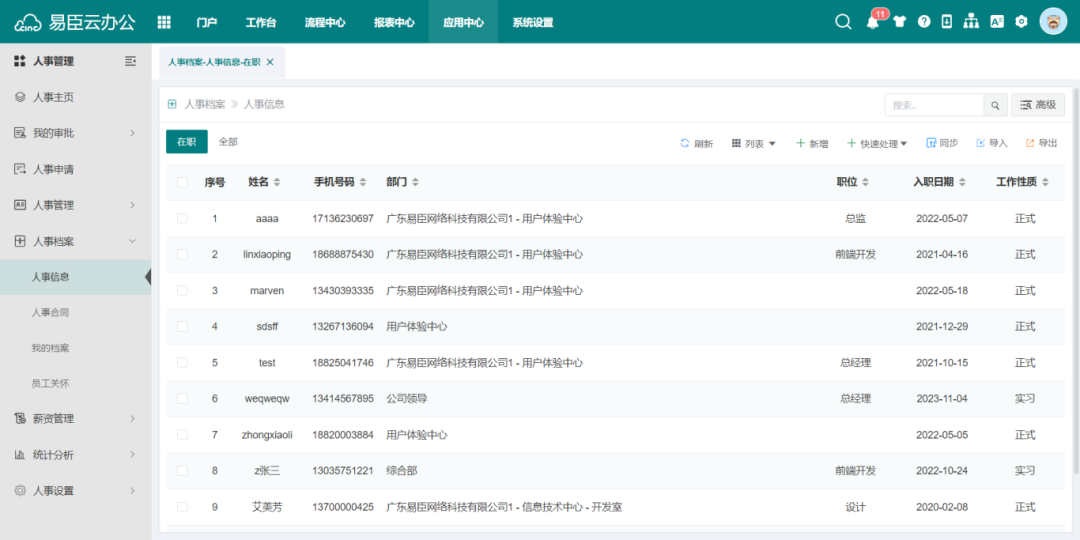Click into the 搜索 input field
This screenshot has height=540, width=1080.
[x=934, y=105]
